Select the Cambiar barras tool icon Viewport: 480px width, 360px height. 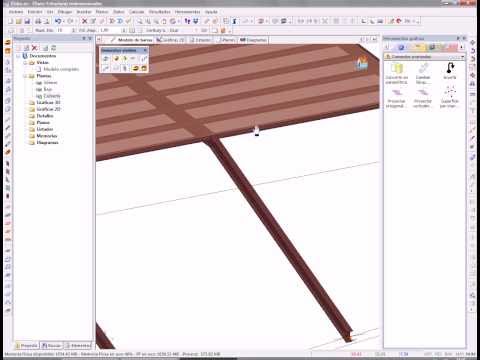423,73
